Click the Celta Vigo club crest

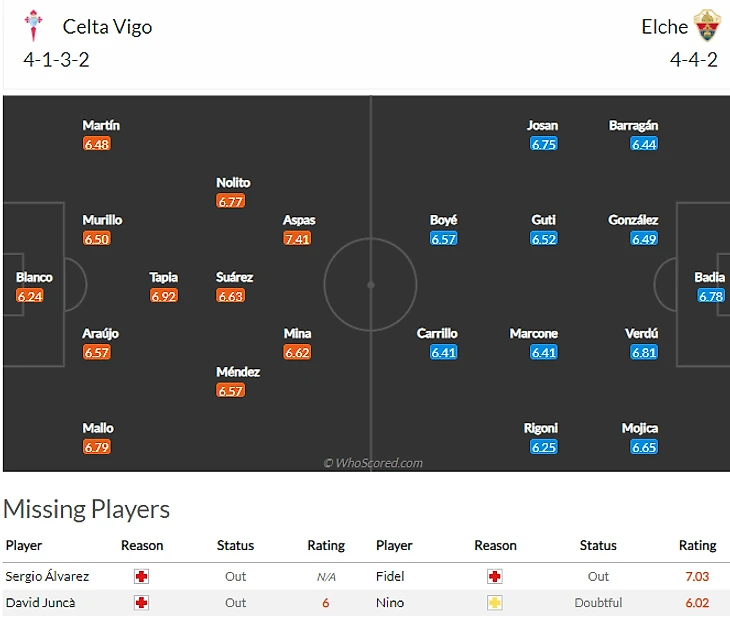pos(33,25)
